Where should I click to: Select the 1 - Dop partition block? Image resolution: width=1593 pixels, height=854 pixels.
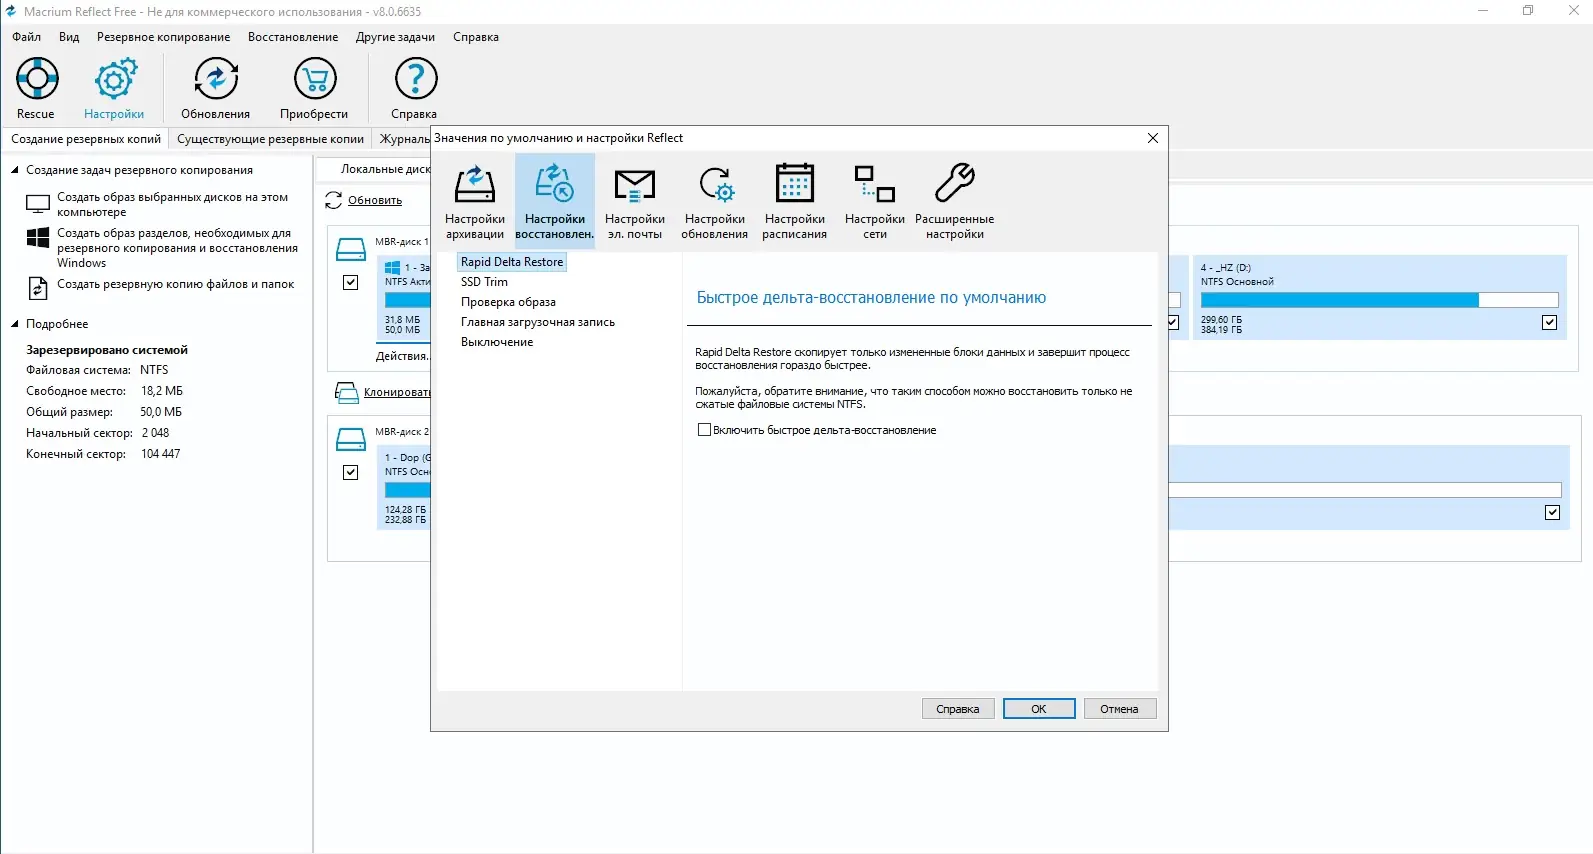(x=403, y=488)
